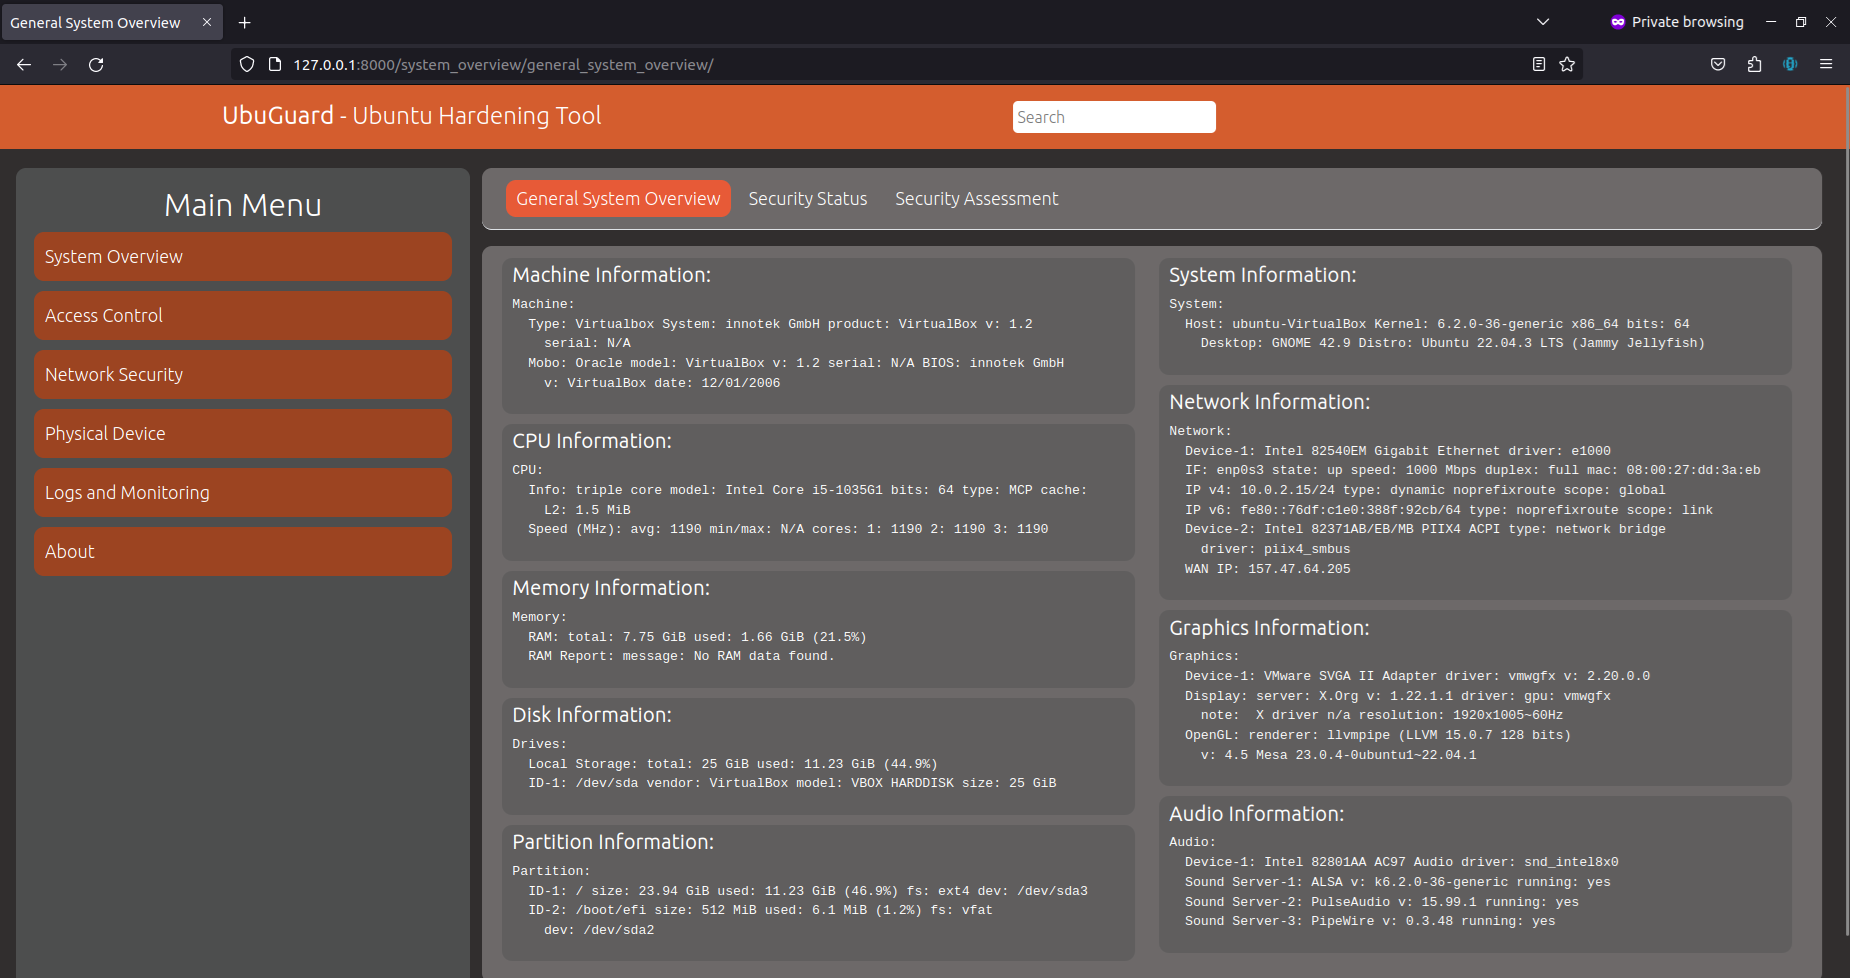
Task: Expand the list all tabs chevron
Action: [x=1543, y=22]
